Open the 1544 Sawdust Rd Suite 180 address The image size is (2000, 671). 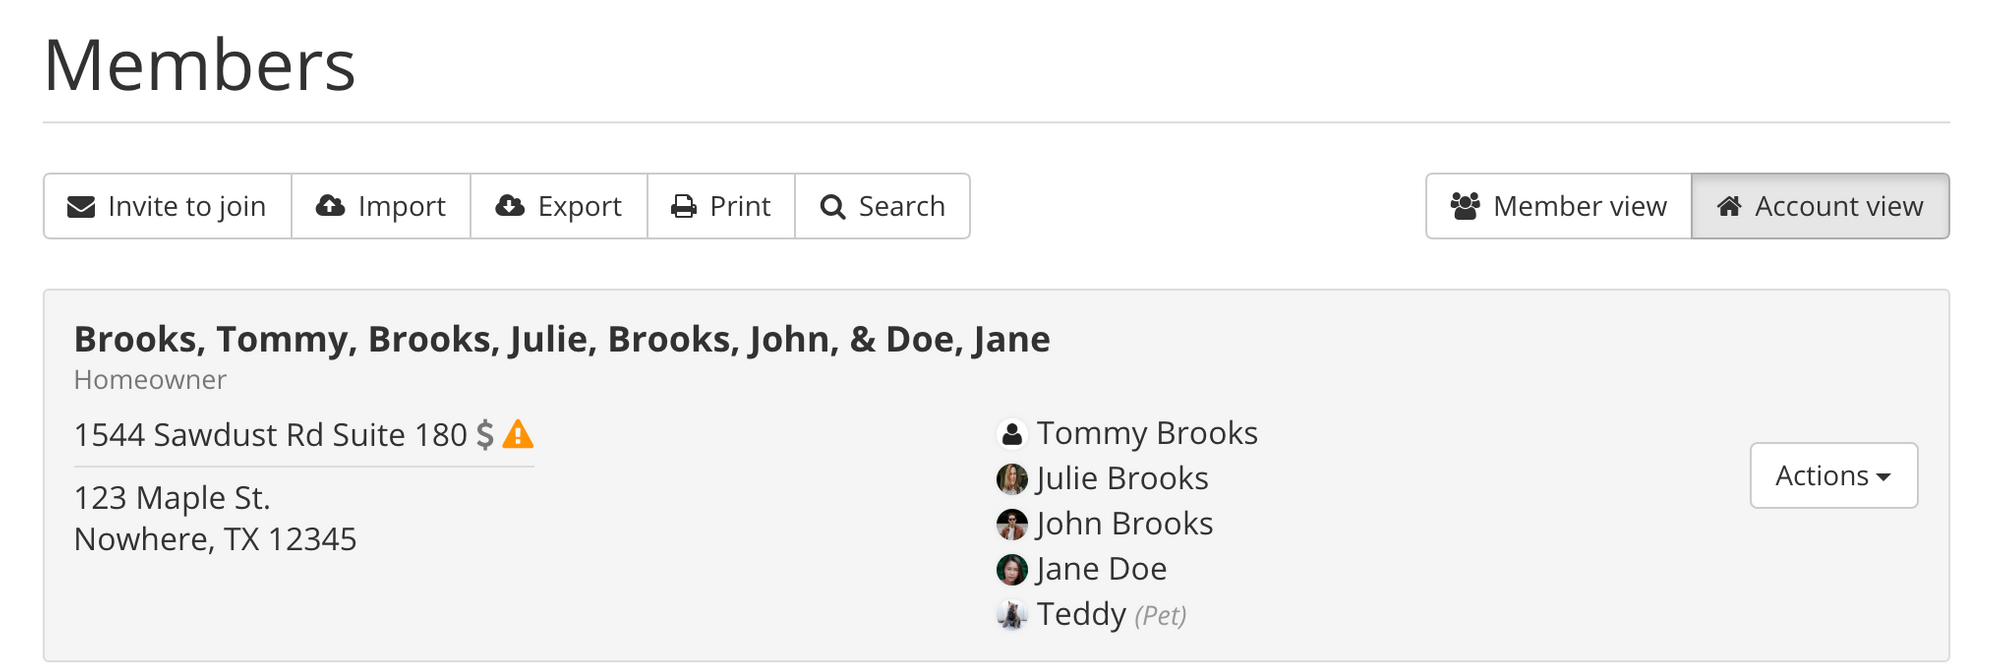270,435
